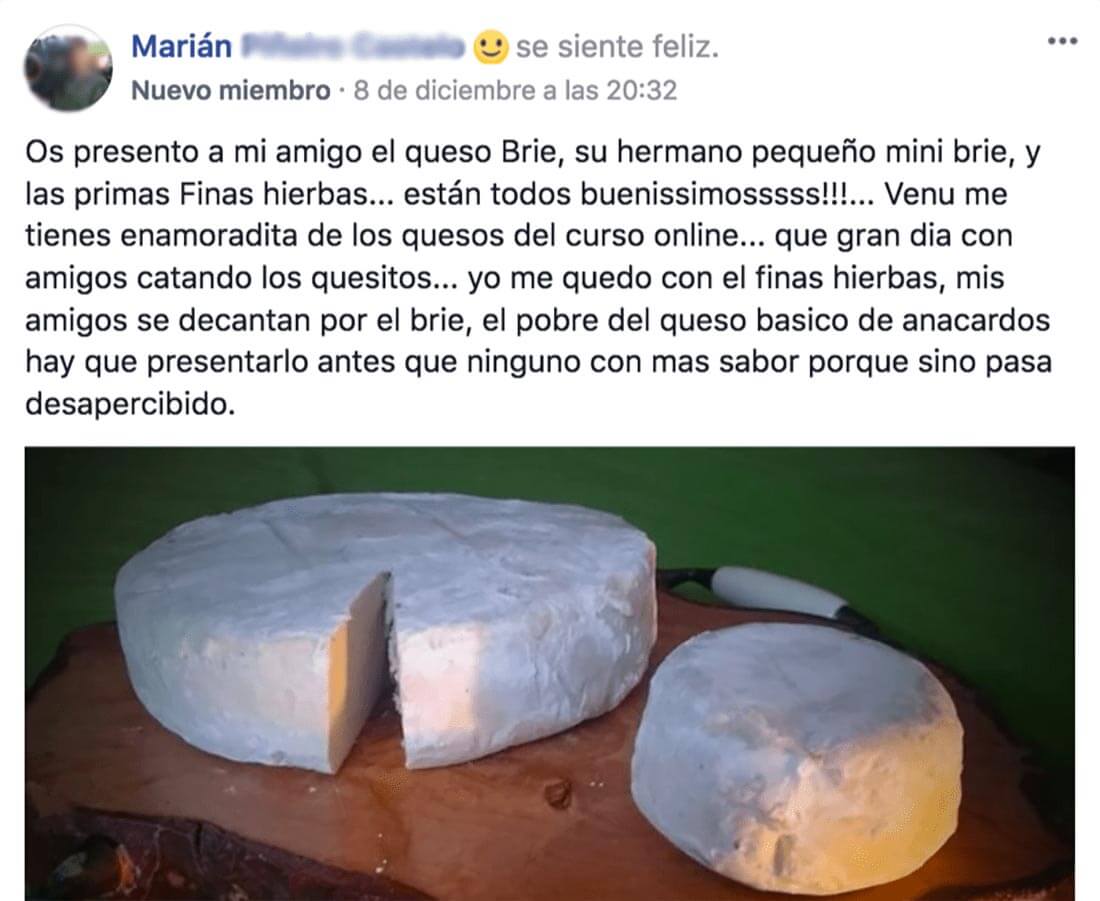The image size is (1100, 901).
Task: Click Marián's round profile picture
Action: 68,68
